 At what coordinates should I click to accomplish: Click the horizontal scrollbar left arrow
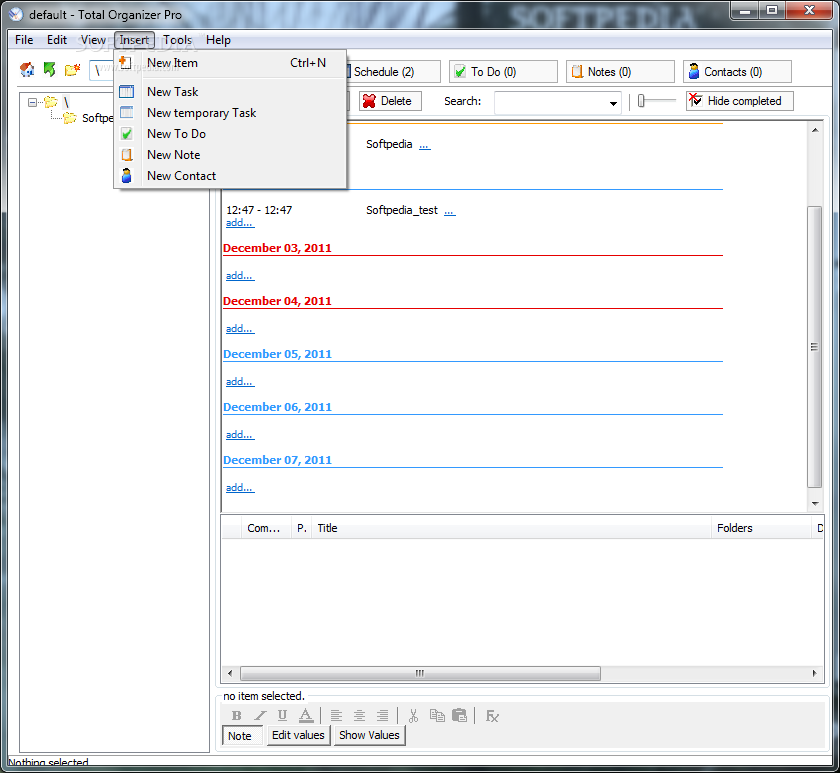(x=230, y=673)
